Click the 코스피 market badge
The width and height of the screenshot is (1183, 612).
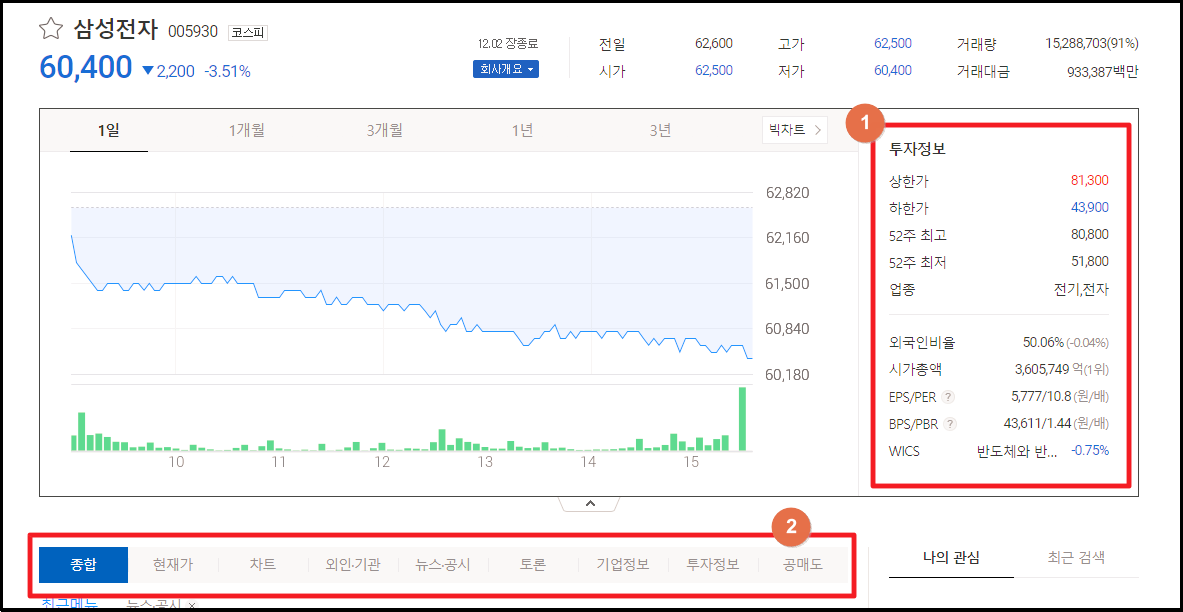click(x=247, y=32)
